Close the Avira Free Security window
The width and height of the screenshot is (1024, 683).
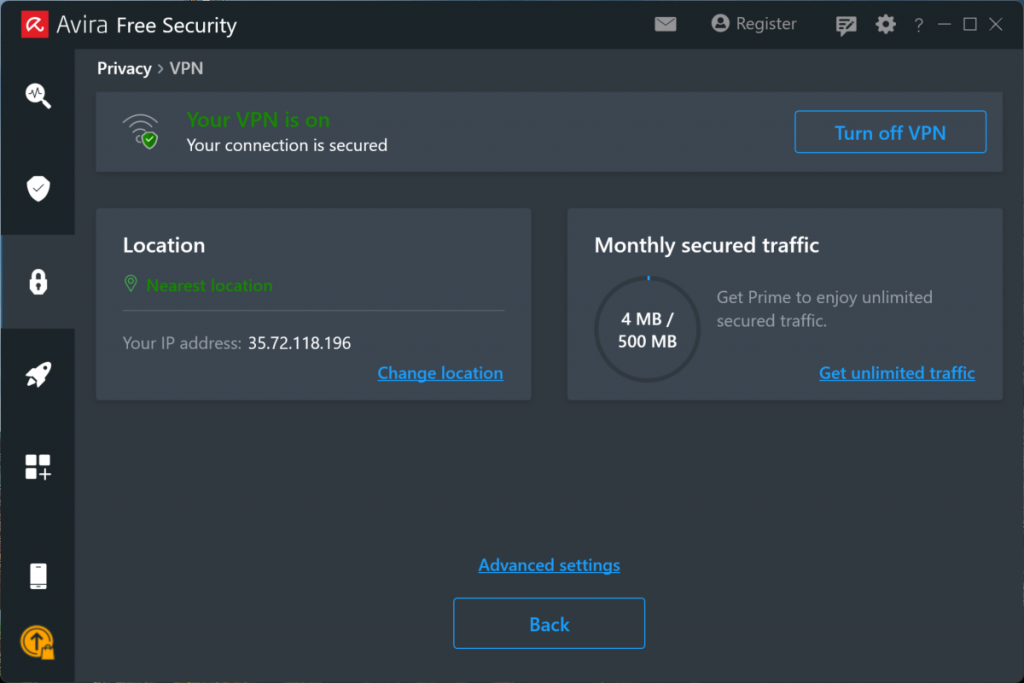click(x=996, y=25)
